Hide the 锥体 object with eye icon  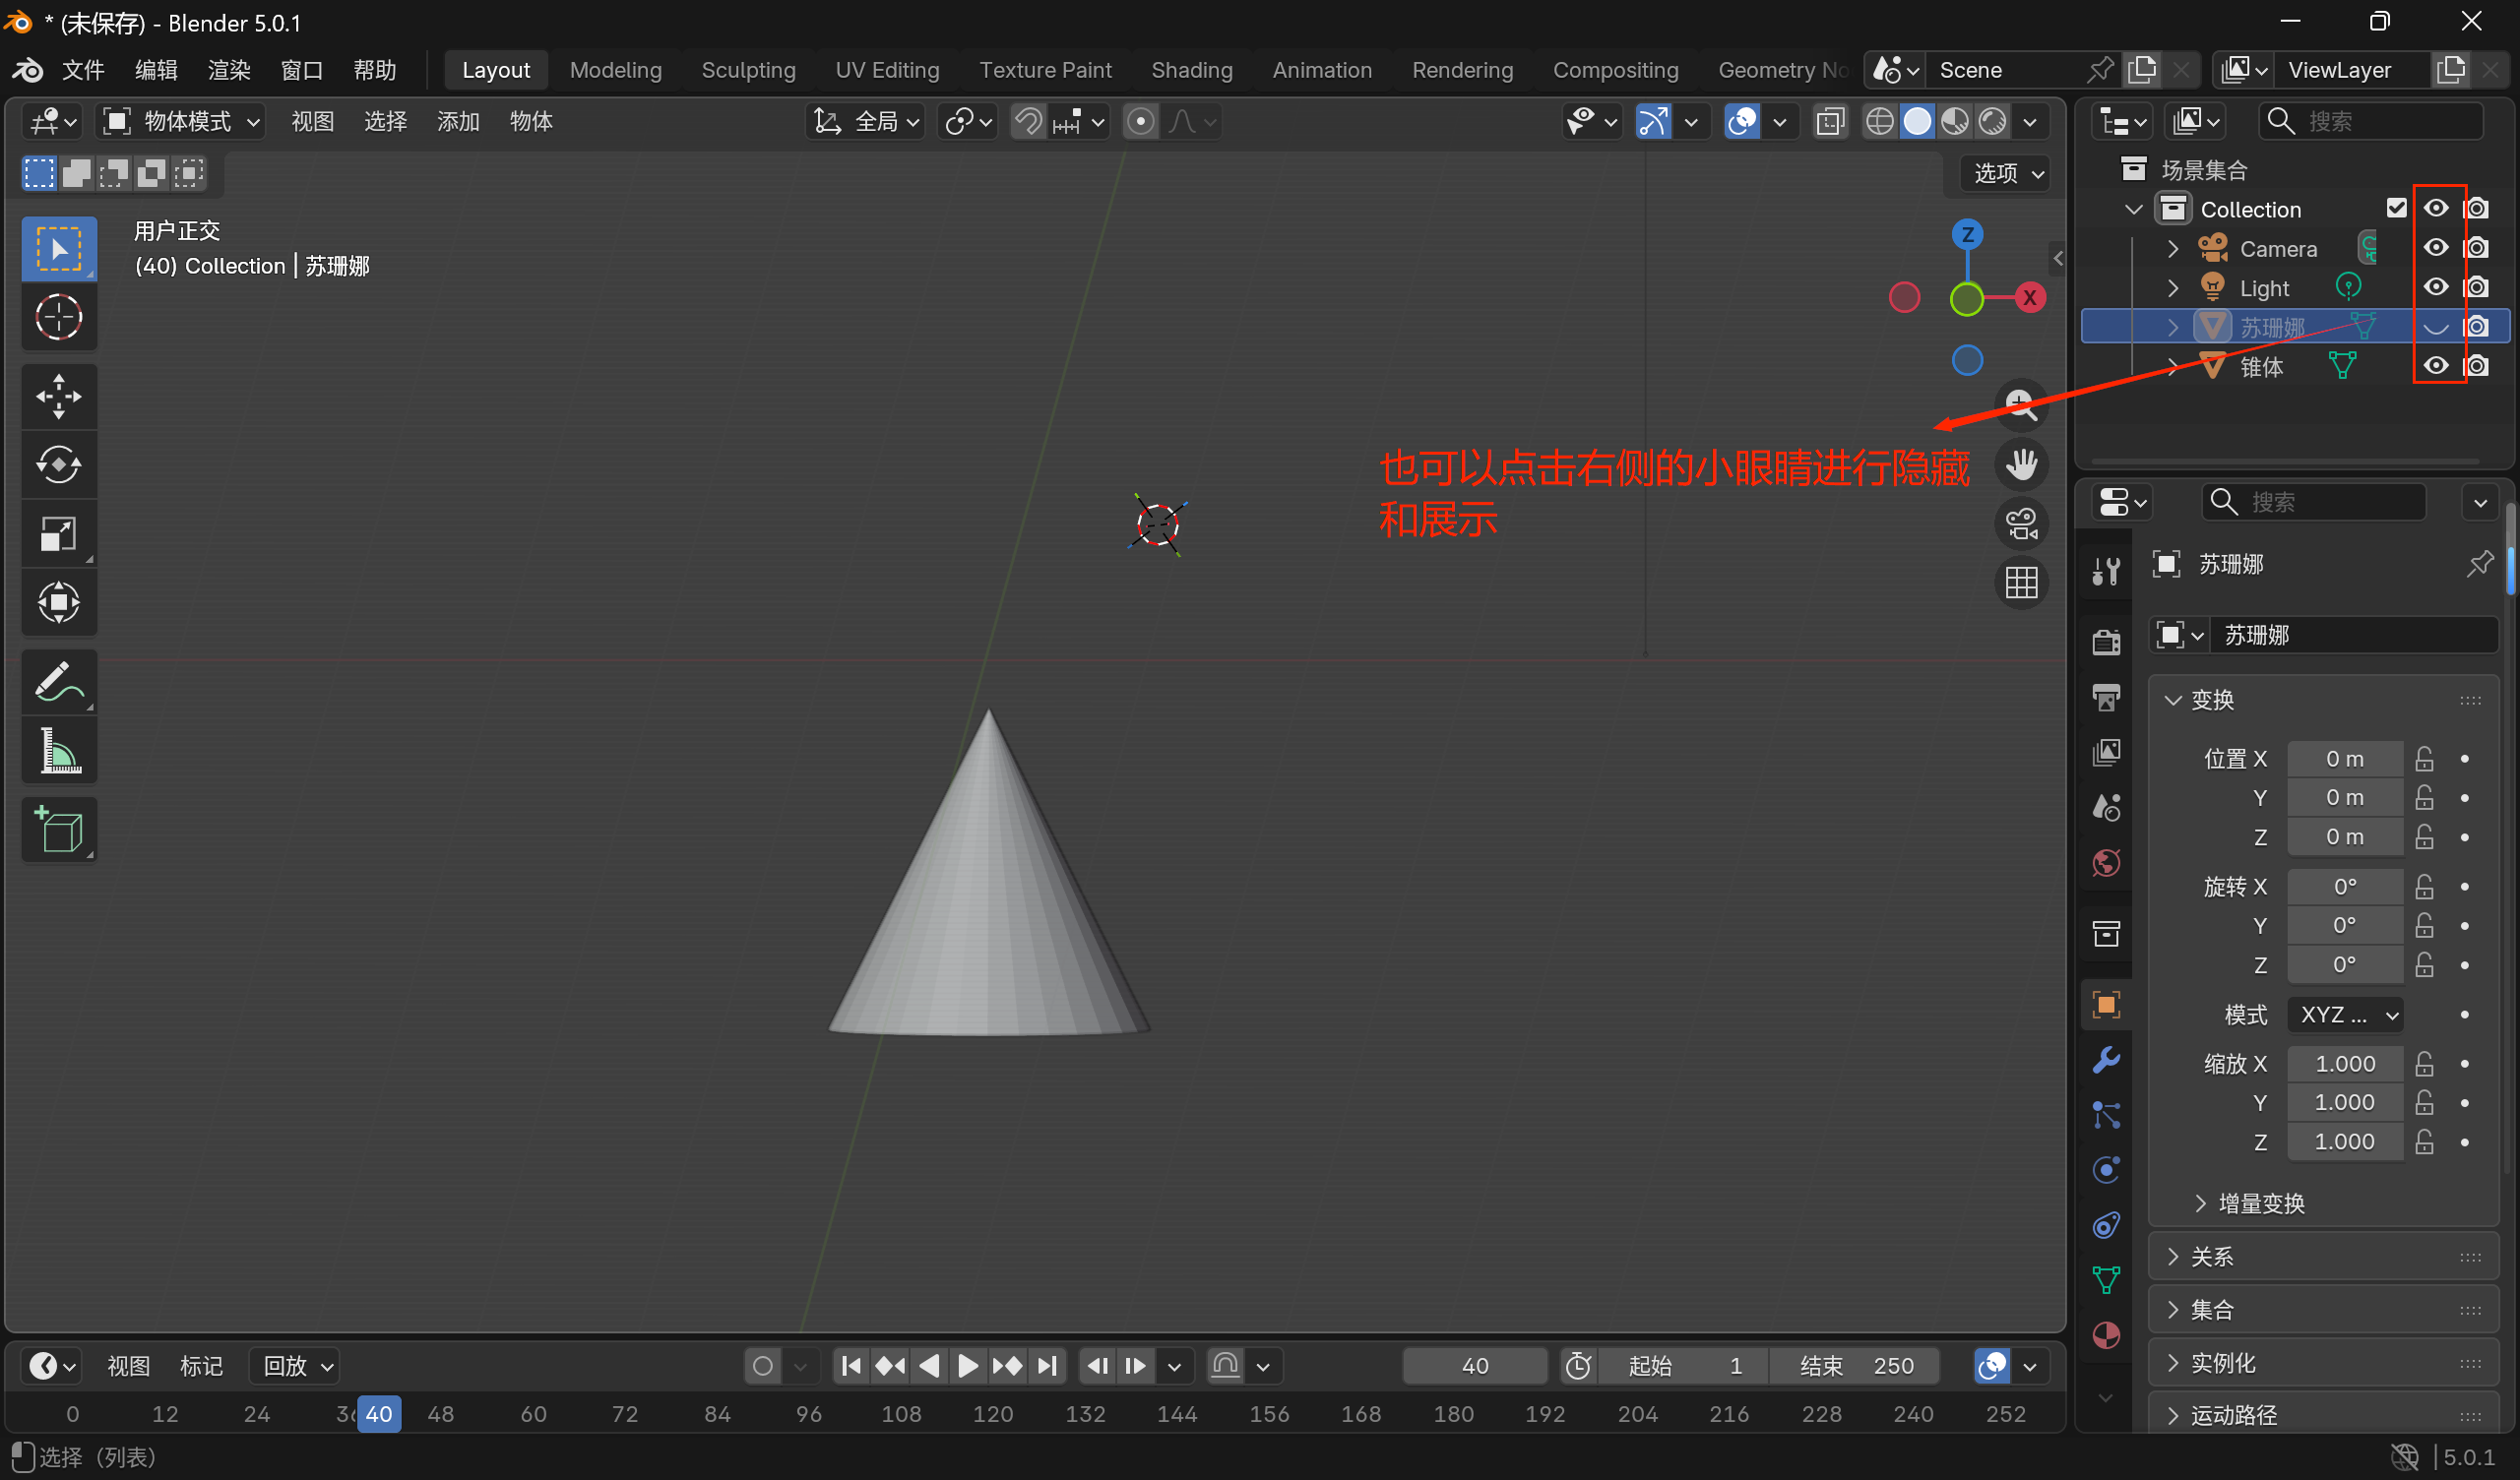pyautogui.click(x=2436, y=366)
